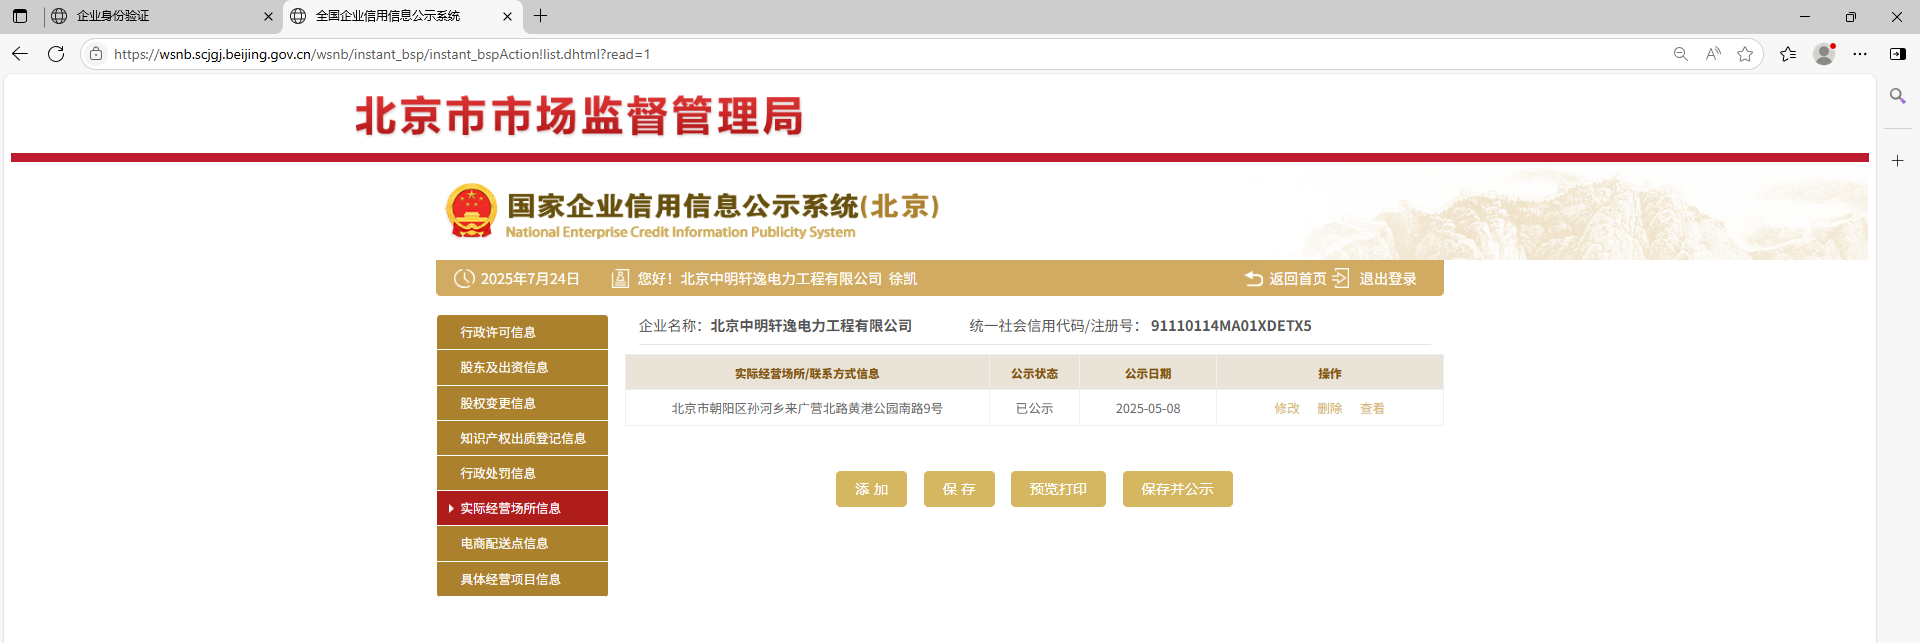This screenshot has width=1920, height=643.
Task: Open 行政处罚信息 menu item
Action: pos(522,473)
